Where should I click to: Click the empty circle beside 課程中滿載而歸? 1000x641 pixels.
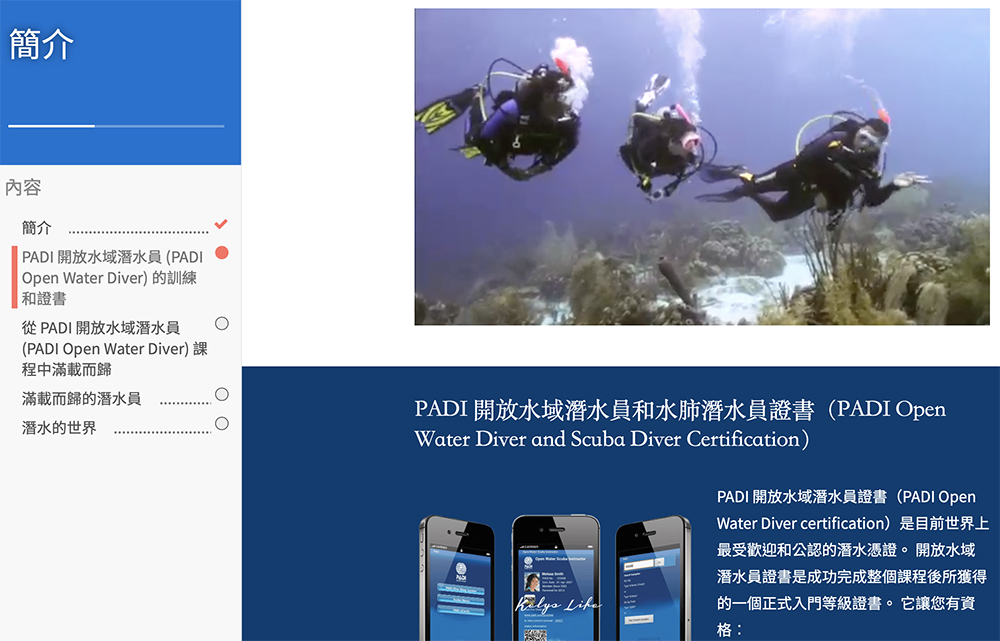(222, 323)
